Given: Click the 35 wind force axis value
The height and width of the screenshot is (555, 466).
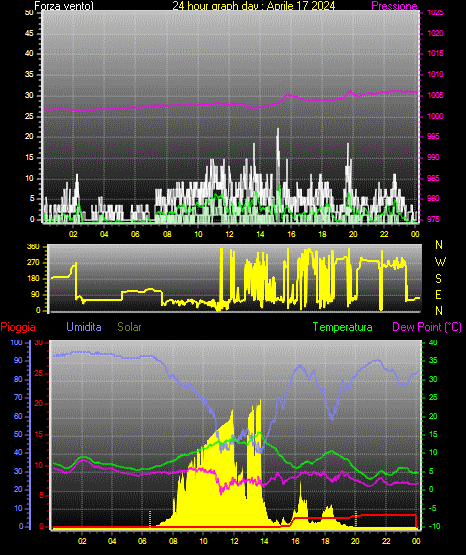Looking at the screenshot, I should 29,74.
